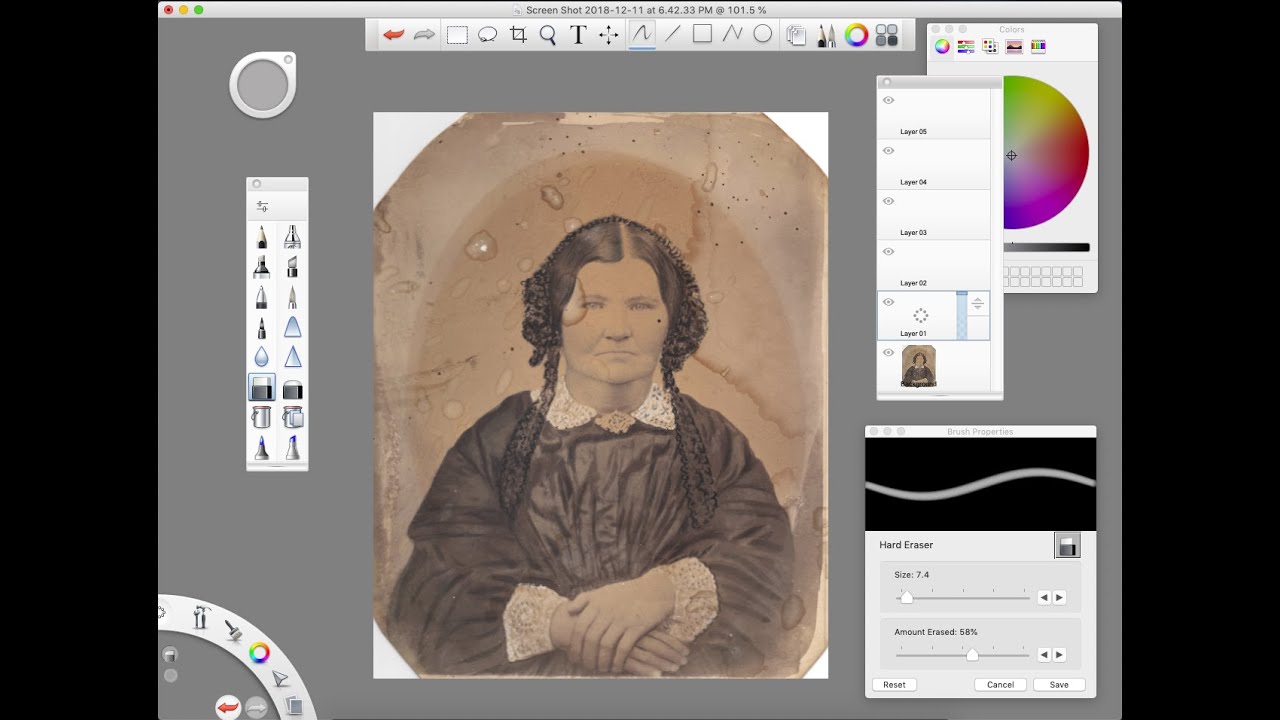Select the Lasso selection tool

(x=488, y=35)
